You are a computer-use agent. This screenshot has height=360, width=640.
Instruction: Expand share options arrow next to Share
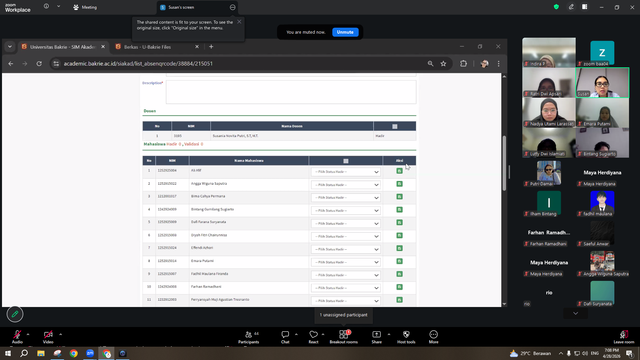tap(389, 334)
